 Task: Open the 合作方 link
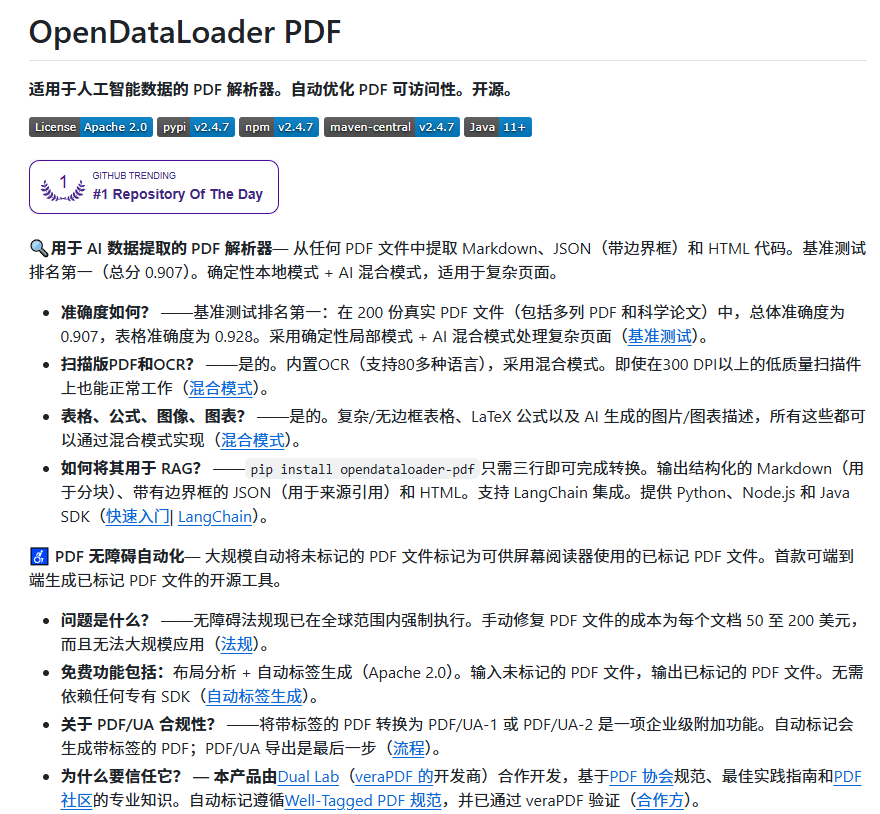pos(660,801)
